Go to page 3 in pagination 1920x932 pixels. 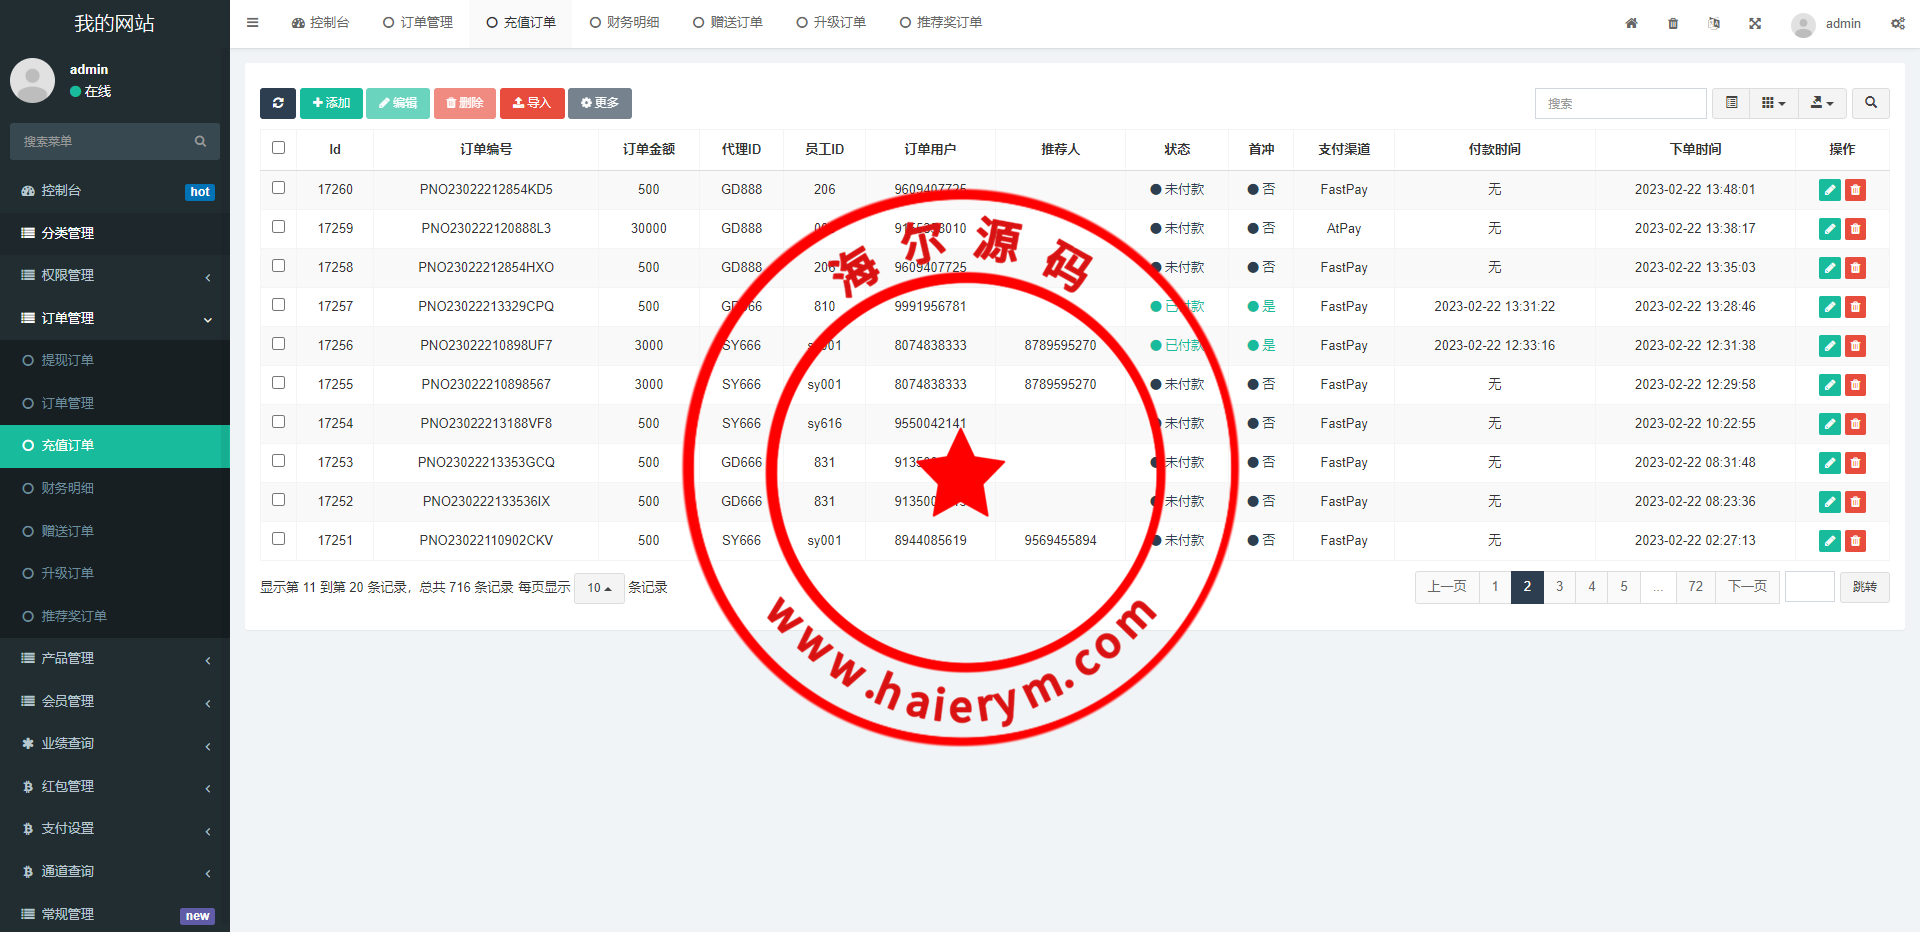1559,587
